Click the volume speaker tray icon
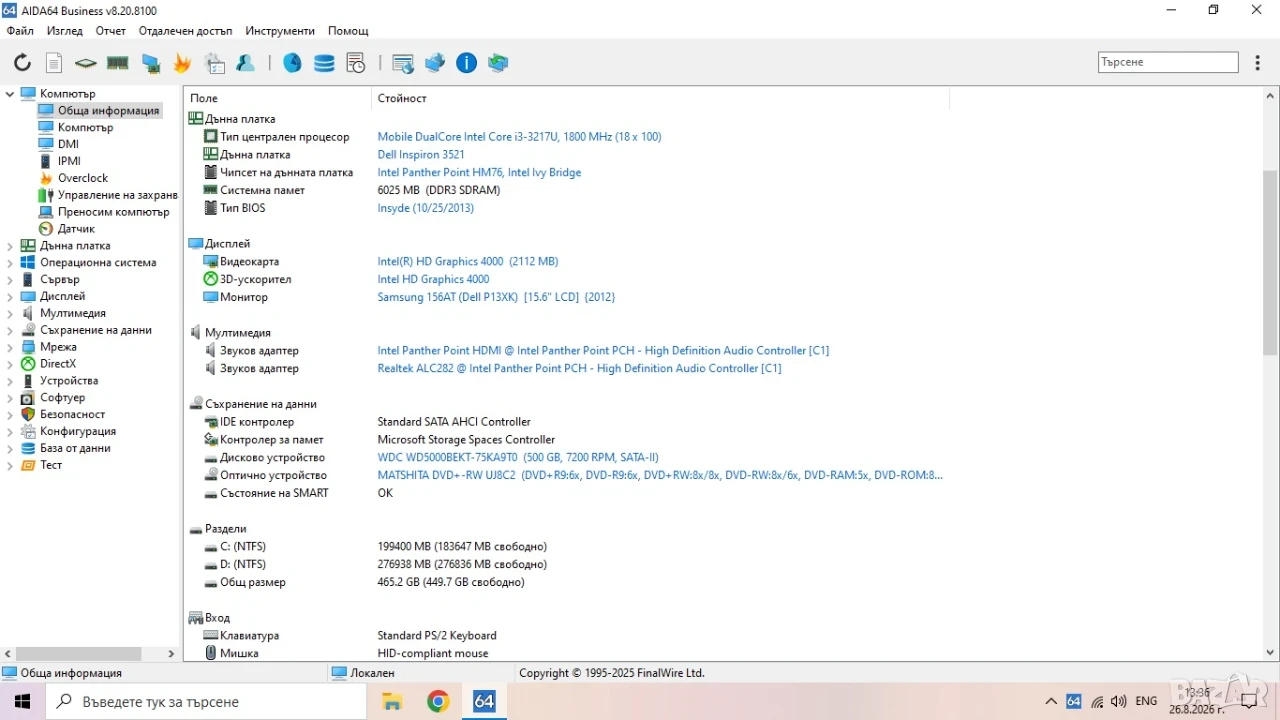1280x720 pixels. (1119, 702)
